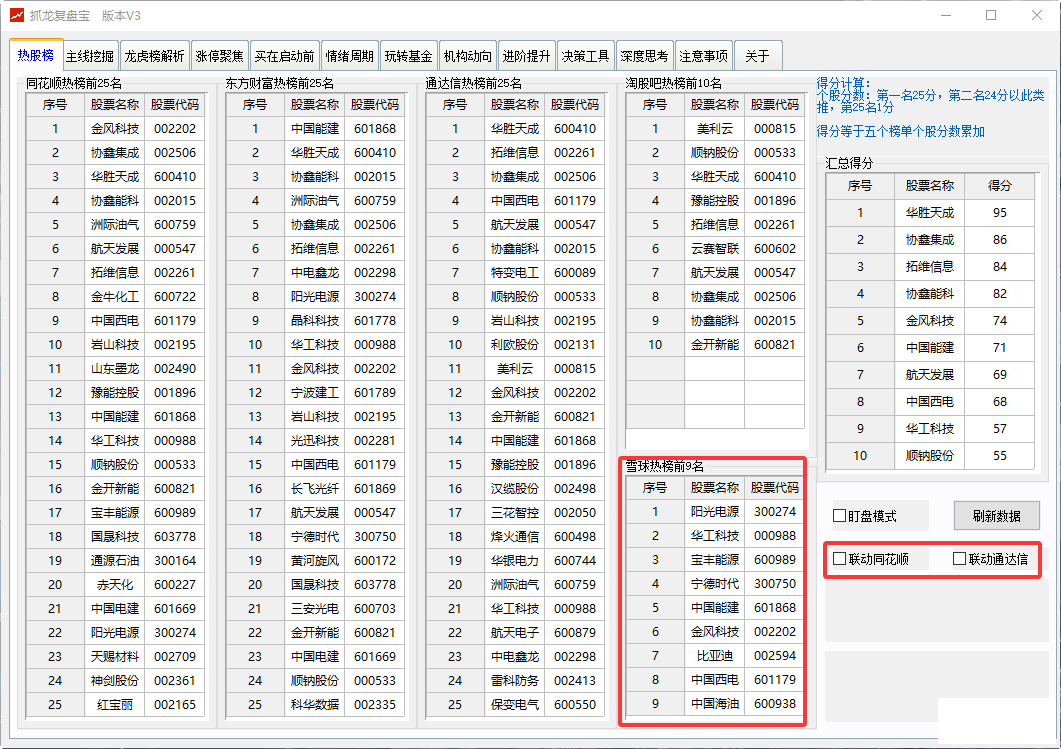Enable the 盯盘模式 checkbox
Viewport: 1061px width, 749px height.
click(x=840, y=516)
